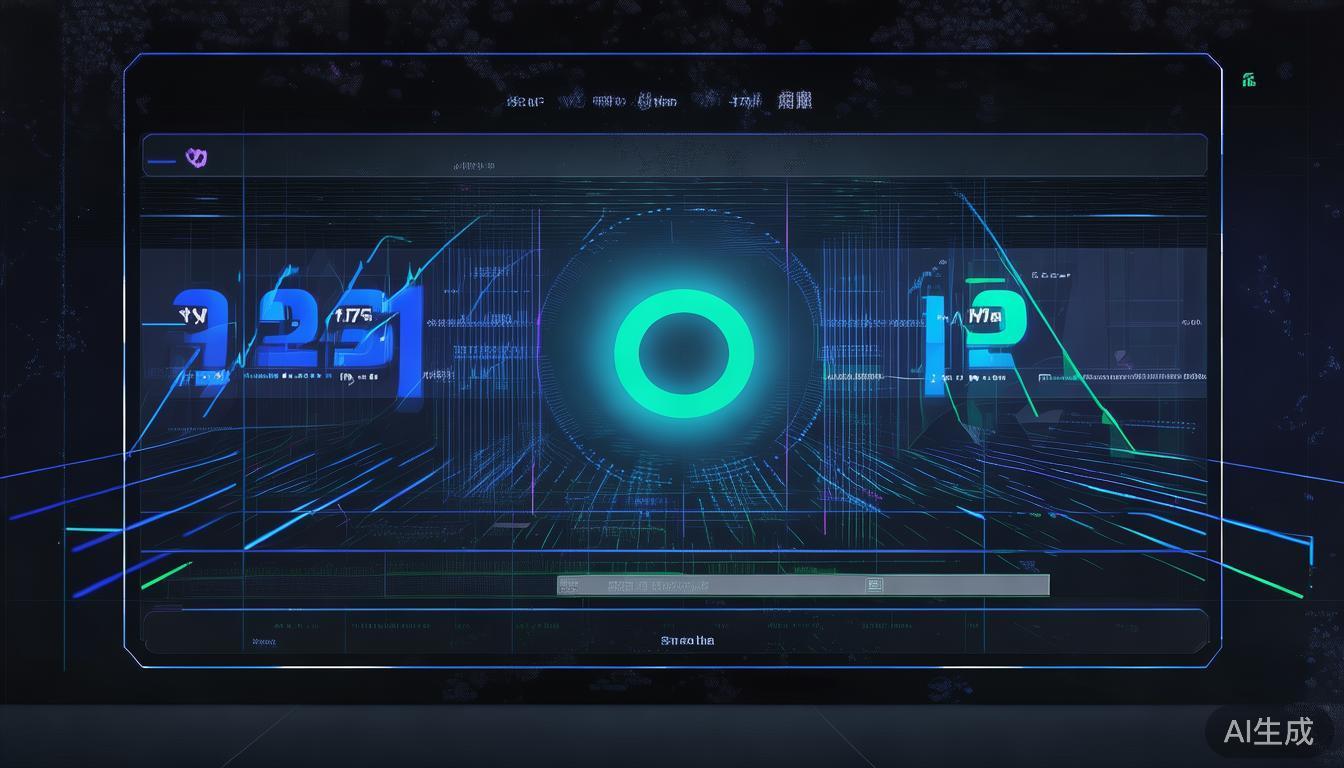Click inside the wide top bar field
Viewport: 1344px width, 768px height.
pos(700,155)
